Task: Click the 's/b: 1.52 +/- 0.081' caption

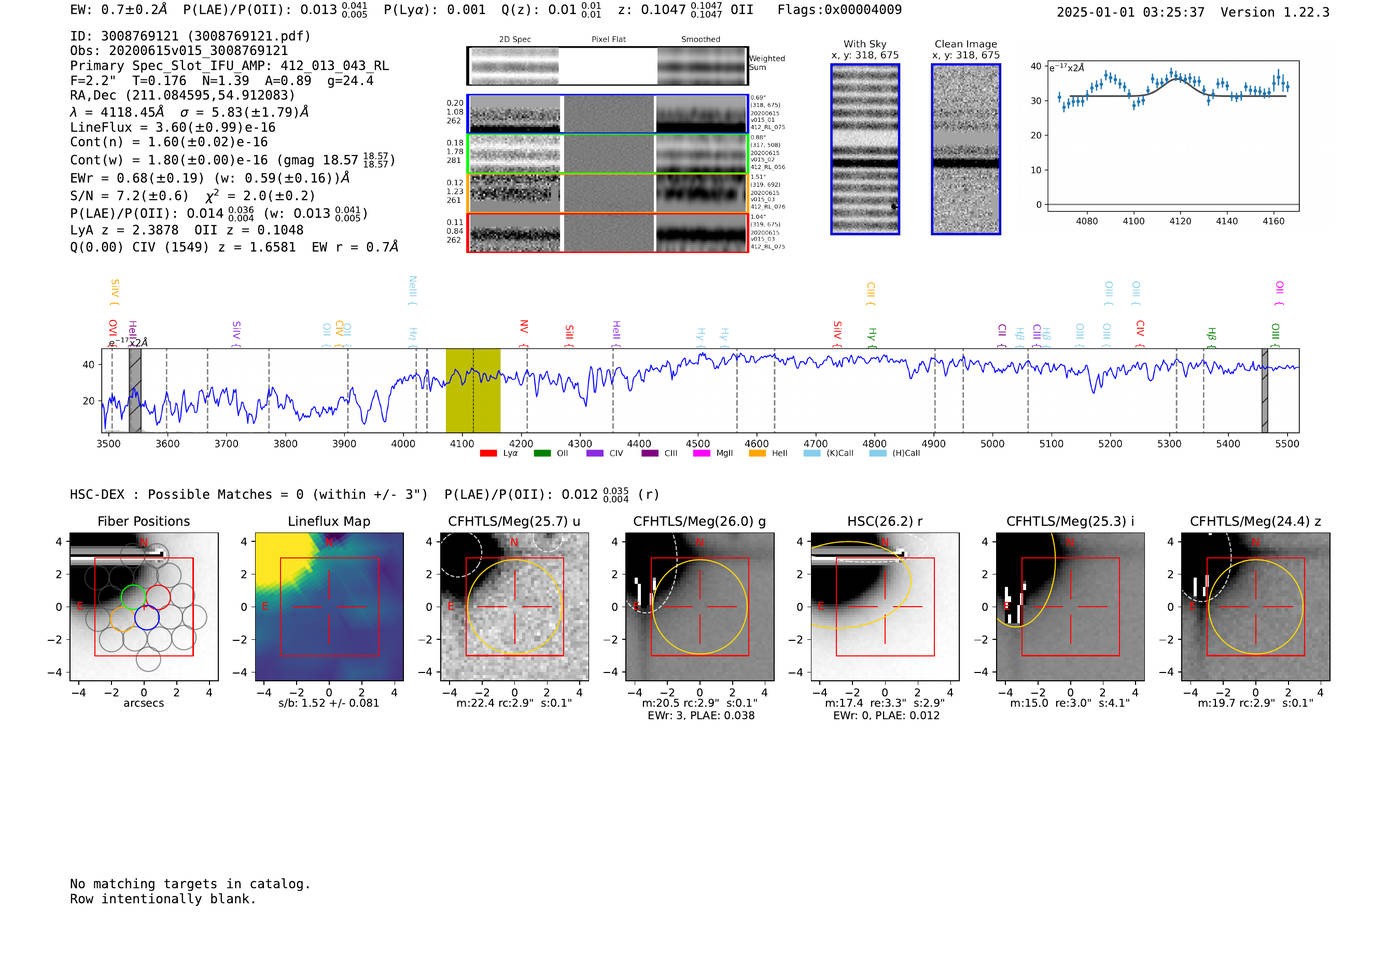Action: tap(329, 703)
